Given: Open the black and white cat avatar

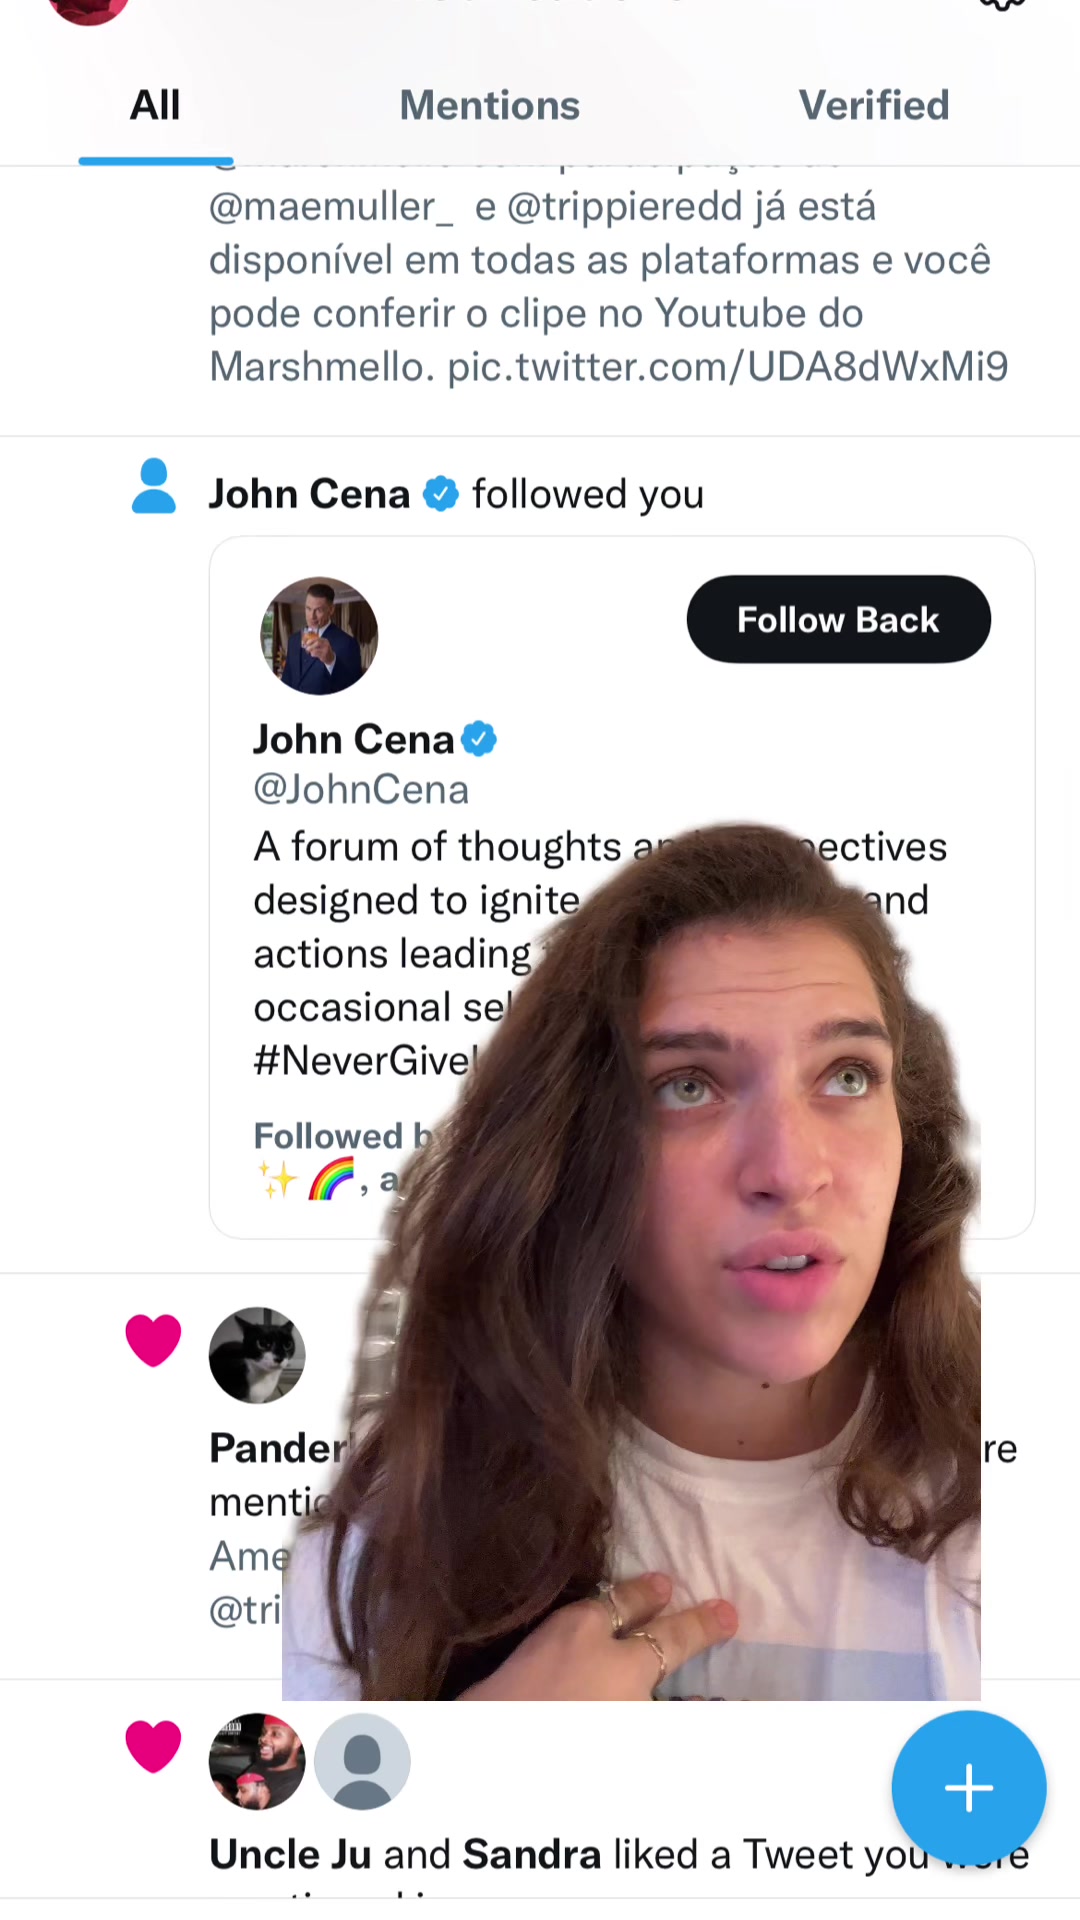Looking at the screenshot, I should tap(257, 1356).
